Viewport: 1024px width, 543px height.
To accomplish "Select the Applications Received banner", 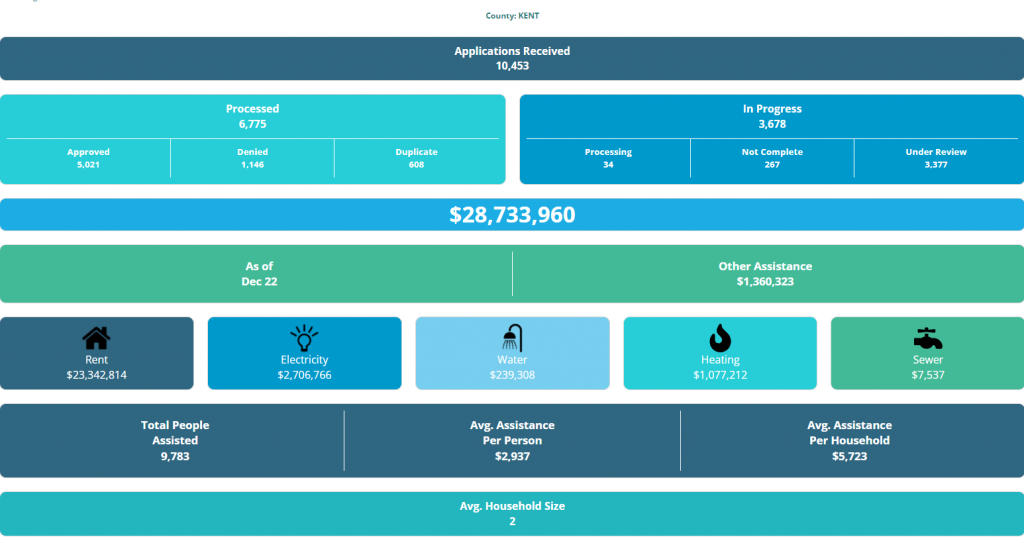I will (512, 58).
